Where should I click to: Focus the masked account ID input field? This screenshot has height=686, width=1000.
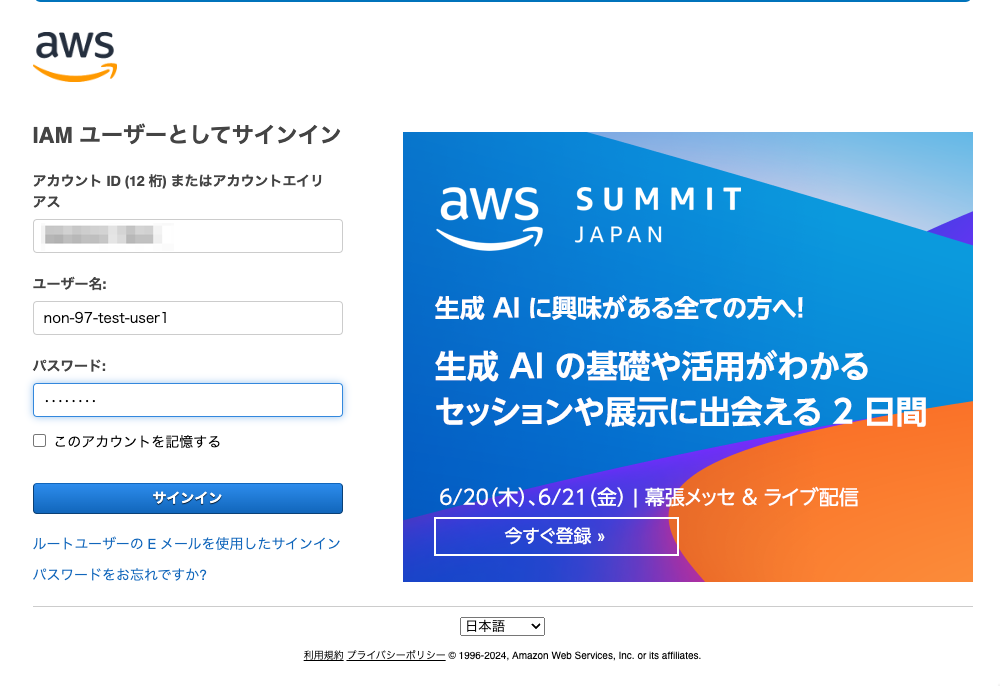[187, 235]
